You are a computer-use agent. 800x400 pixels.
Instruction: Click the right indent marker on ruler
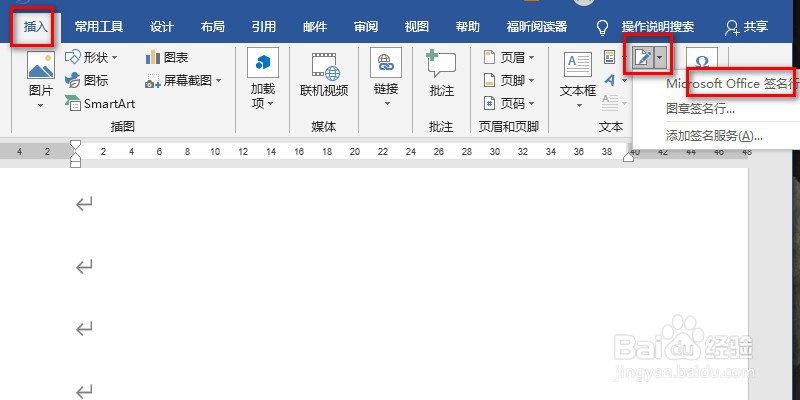point(629,157)
